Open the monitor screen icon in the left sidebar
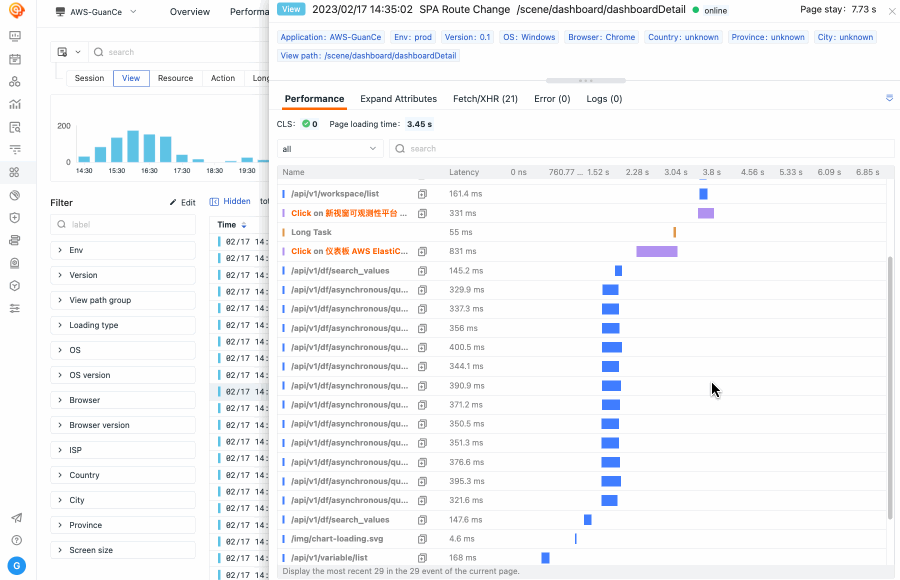Viewport: 900px width, 580px height. [x=15, y=36]
